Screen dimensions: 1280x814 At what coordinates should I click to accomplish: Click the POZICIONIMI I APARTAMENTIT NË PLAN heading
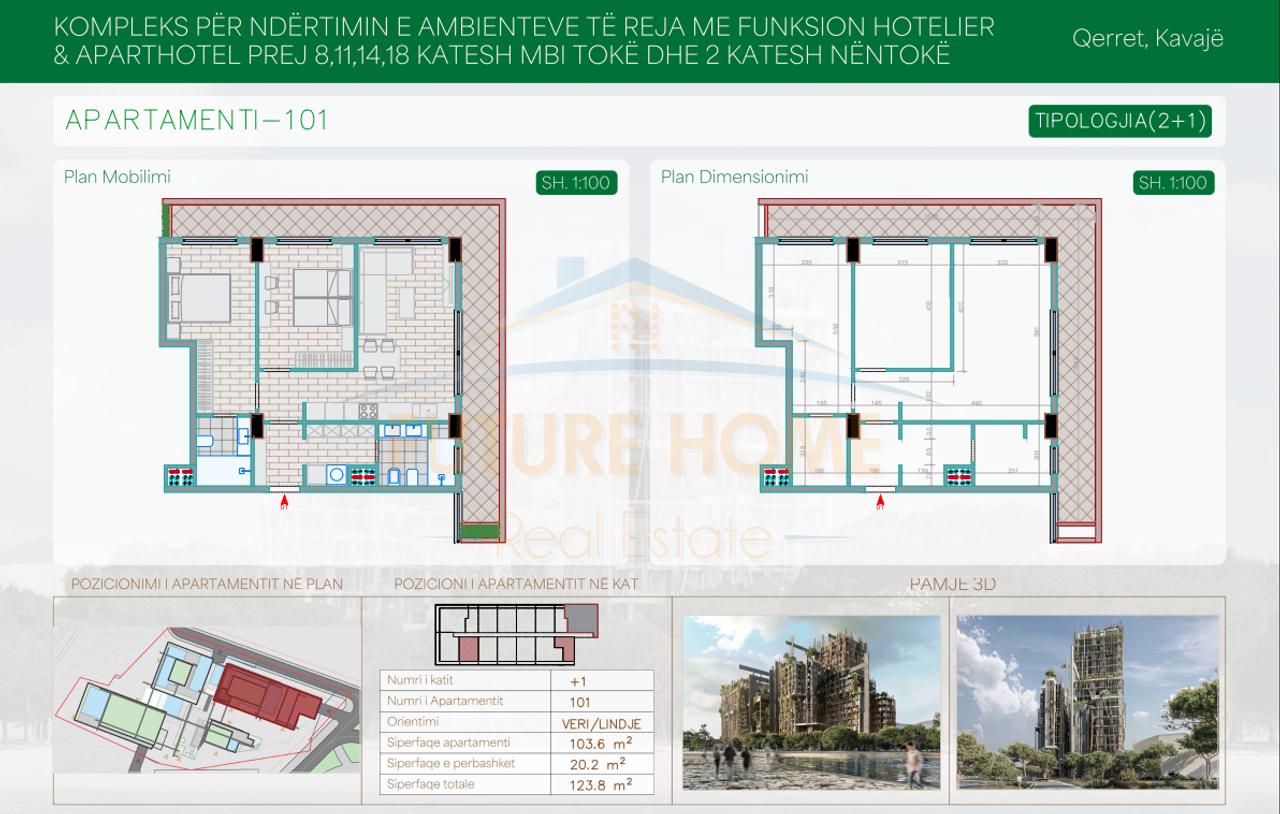pyautogui.click(x=207, y=584)
